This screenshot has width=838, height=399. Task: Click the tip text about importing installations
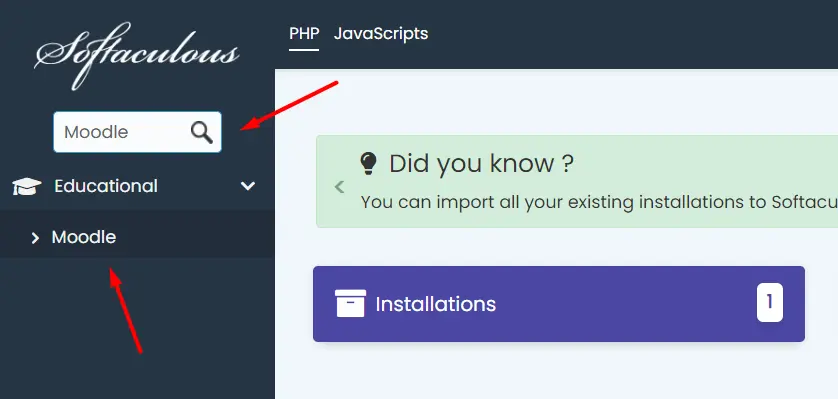point(599,202)
